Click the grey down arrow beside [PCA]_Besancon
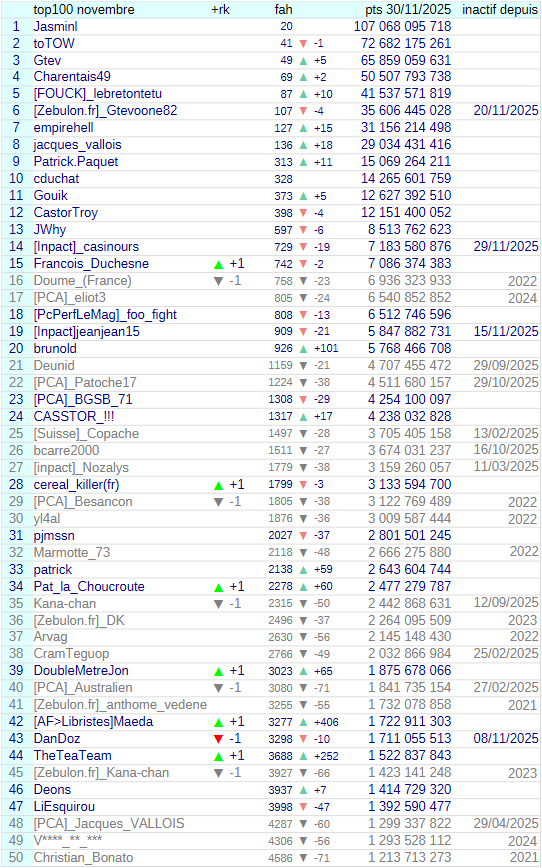542x868 pixels. tap(219, 503)
